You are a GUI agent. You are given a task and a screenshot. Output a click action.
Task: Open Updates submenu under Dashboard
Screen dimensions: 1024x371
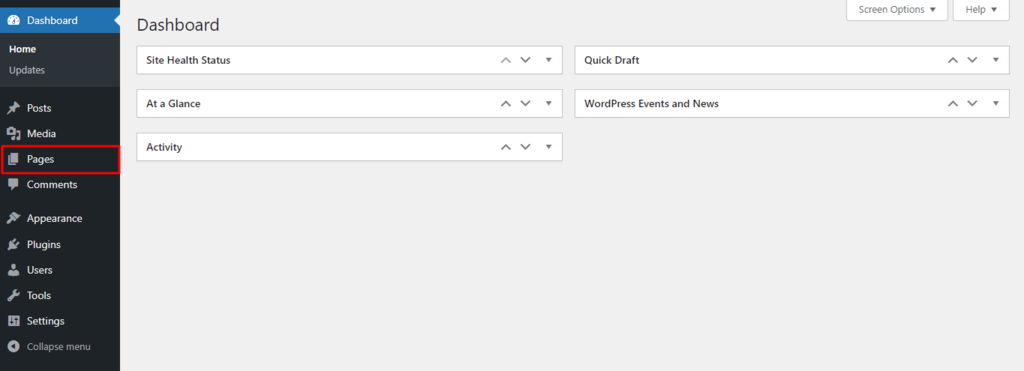[x=27, y=70]
